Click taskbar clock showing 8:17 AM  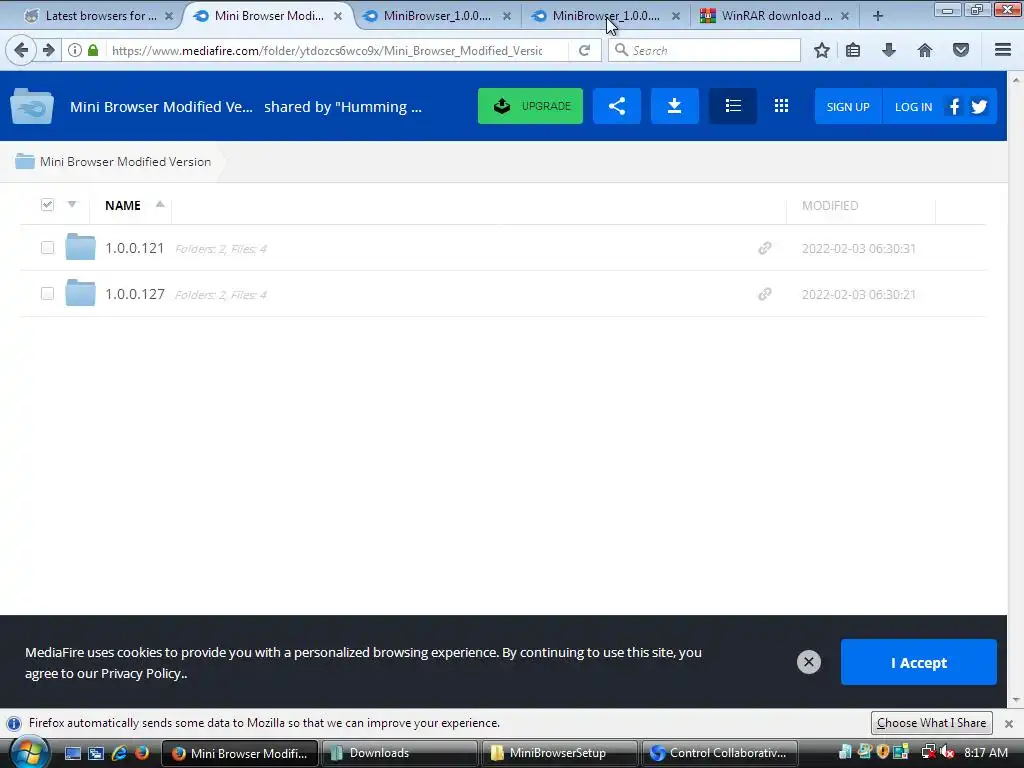(985, 753)
